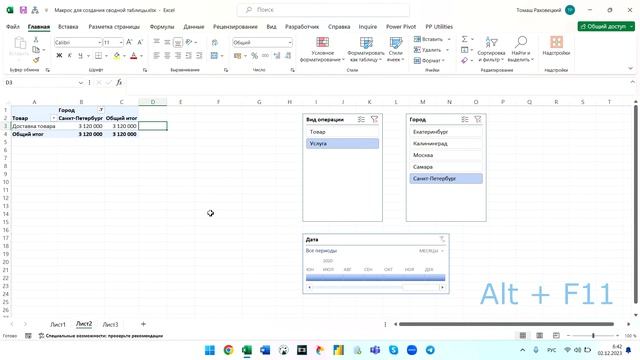Screen dimensions: 640x360
Task: Apply the yellow fill color bucket
Action: pos(117,56)
